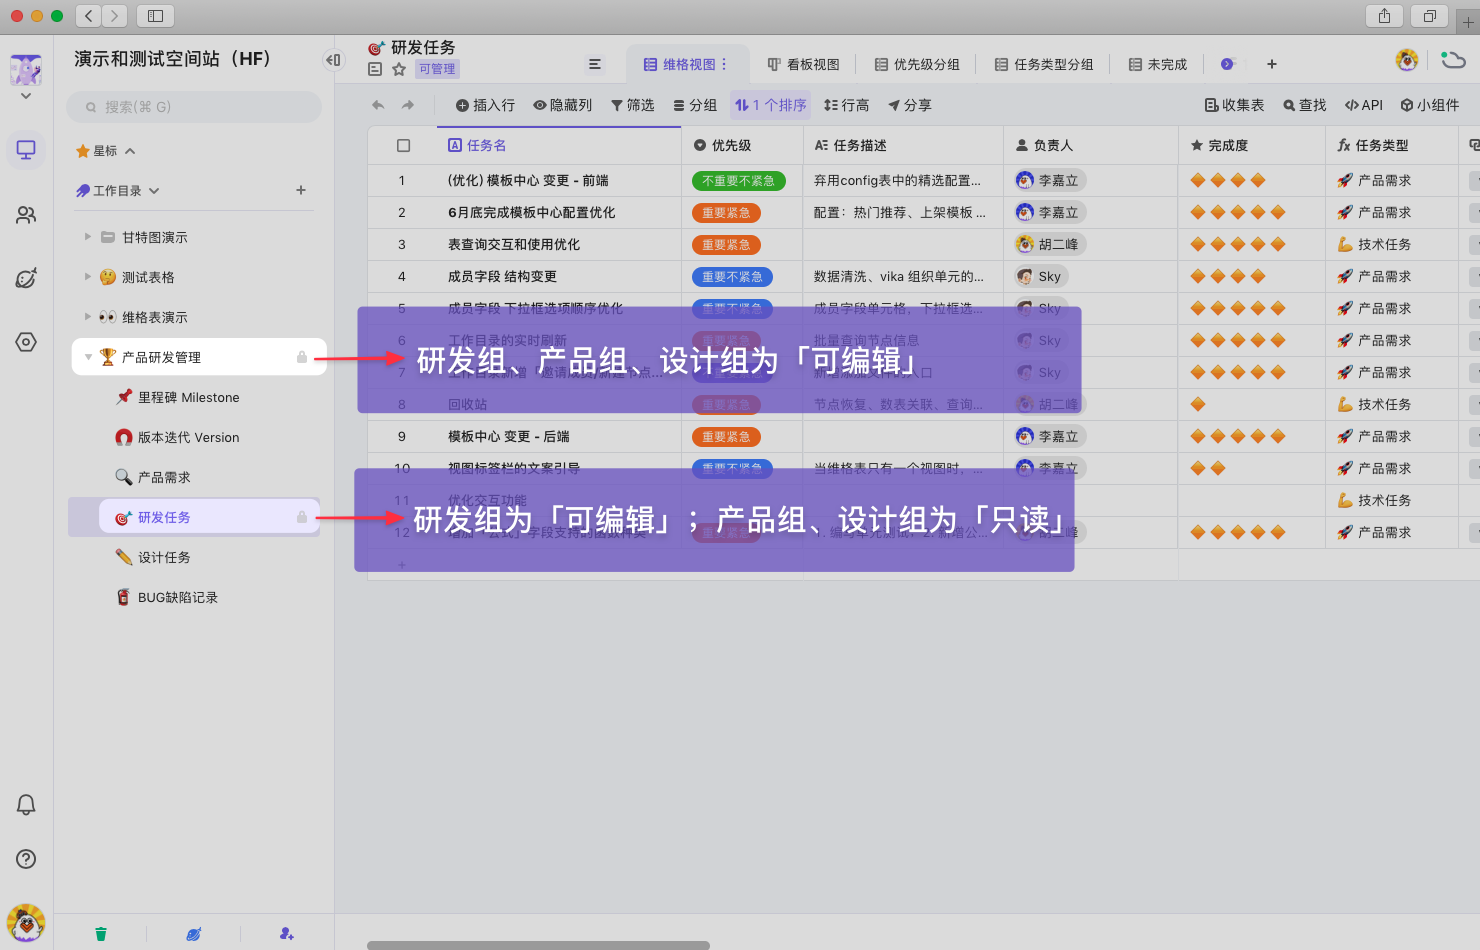This screenshot has width=1480, height=950.
Task: Expand the 维格表演示 folder
Action: click(88, 317)
